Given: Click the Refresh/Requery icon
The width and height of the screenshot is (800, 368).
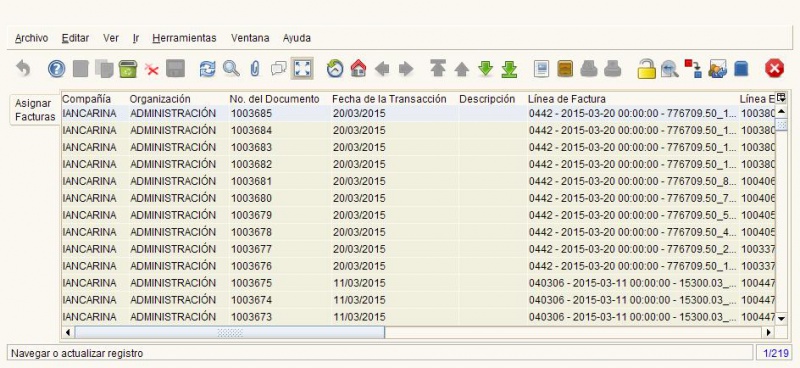Looking at the screenshot, I should (x=207, y=68).
